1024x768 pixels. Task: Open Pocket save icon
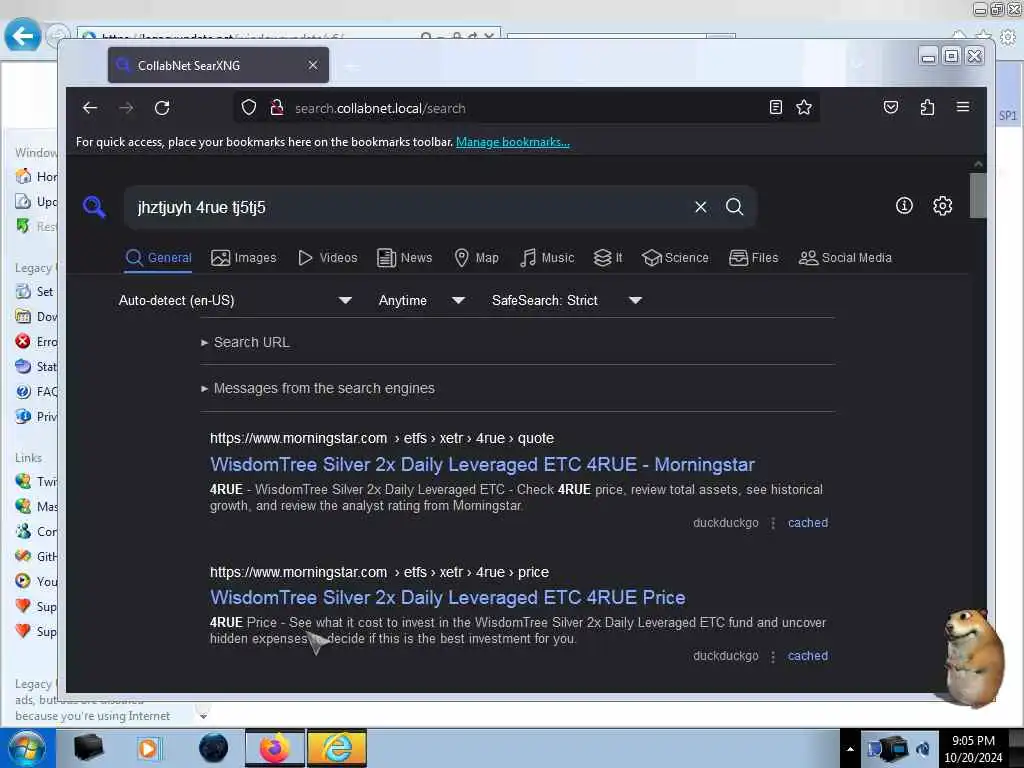(891, 108)
